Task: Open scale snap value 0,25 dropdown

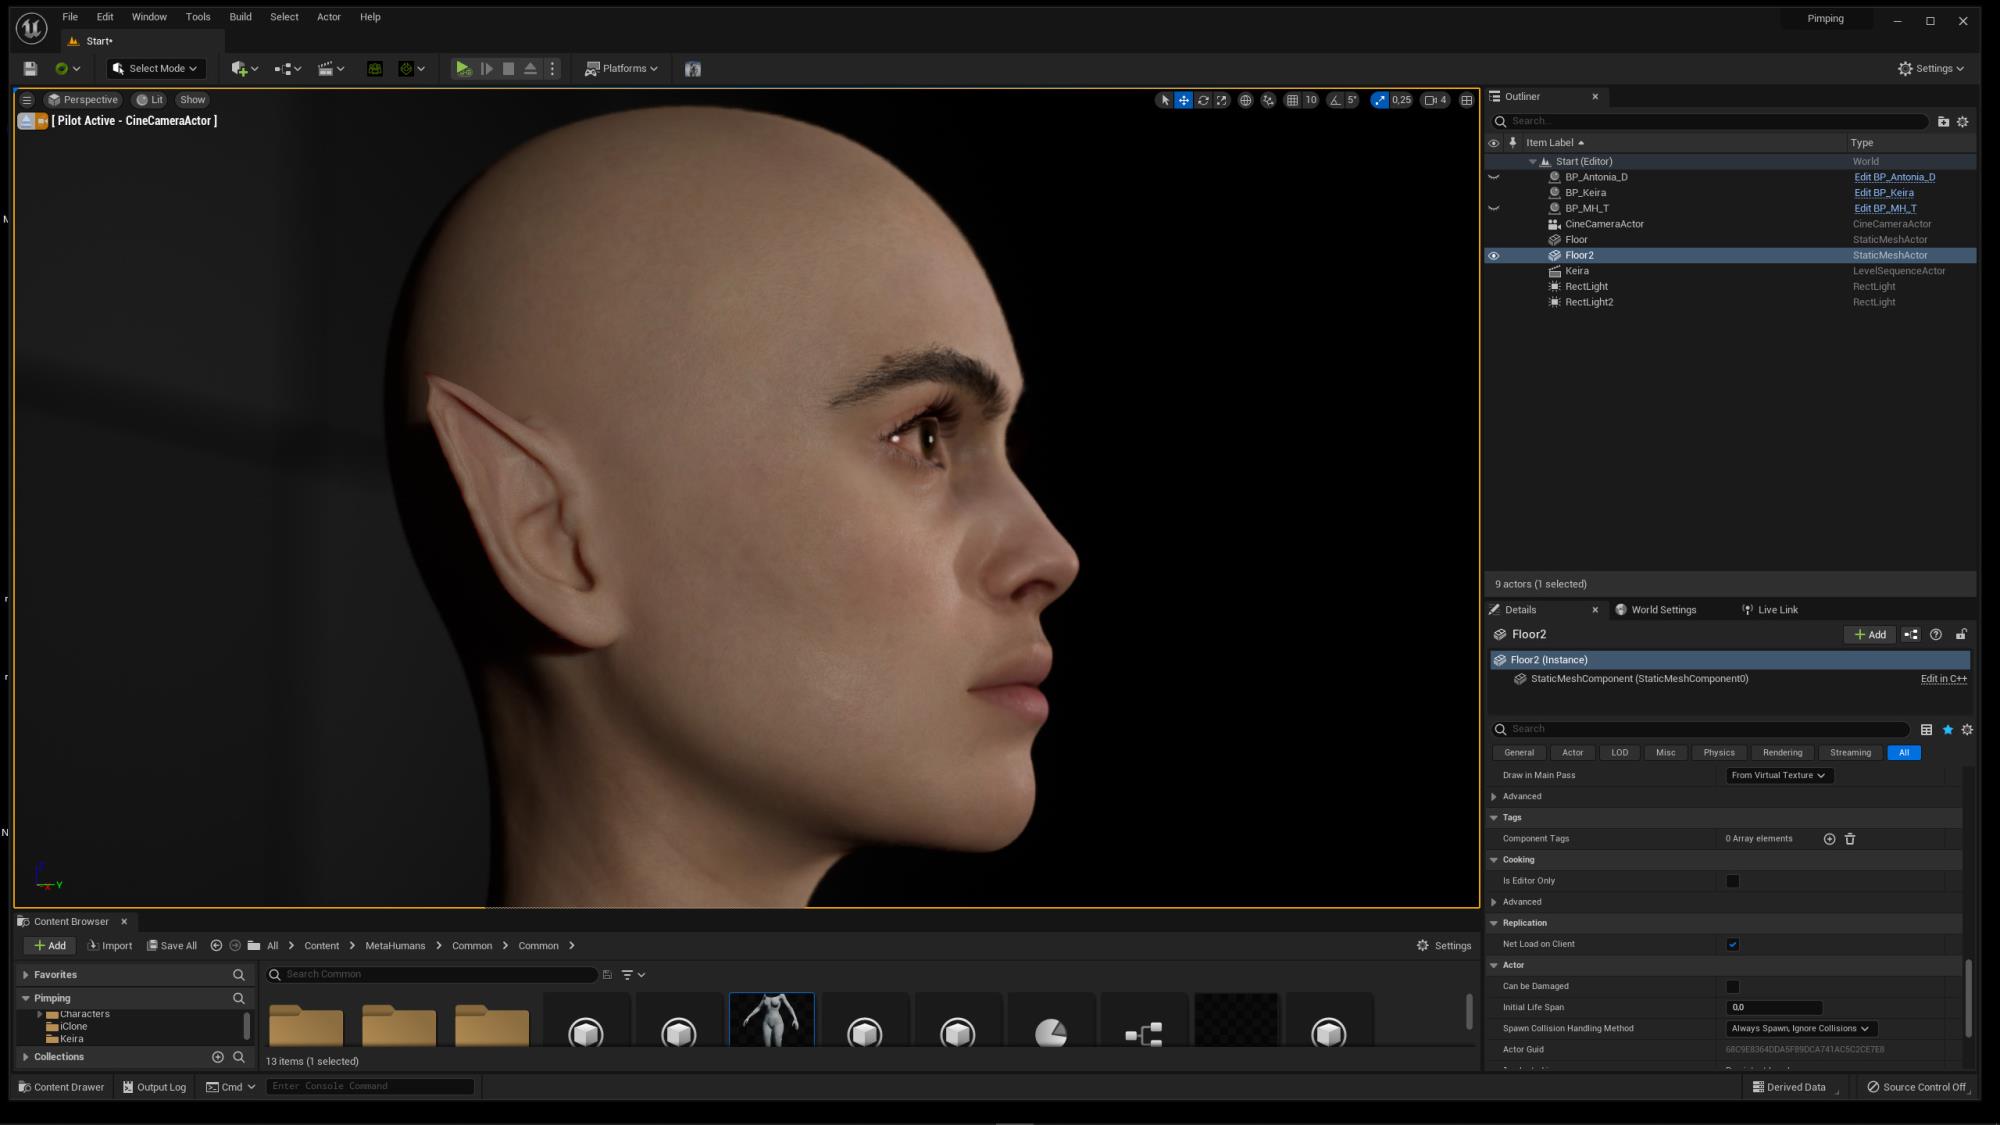Action: pos(1402,100)
